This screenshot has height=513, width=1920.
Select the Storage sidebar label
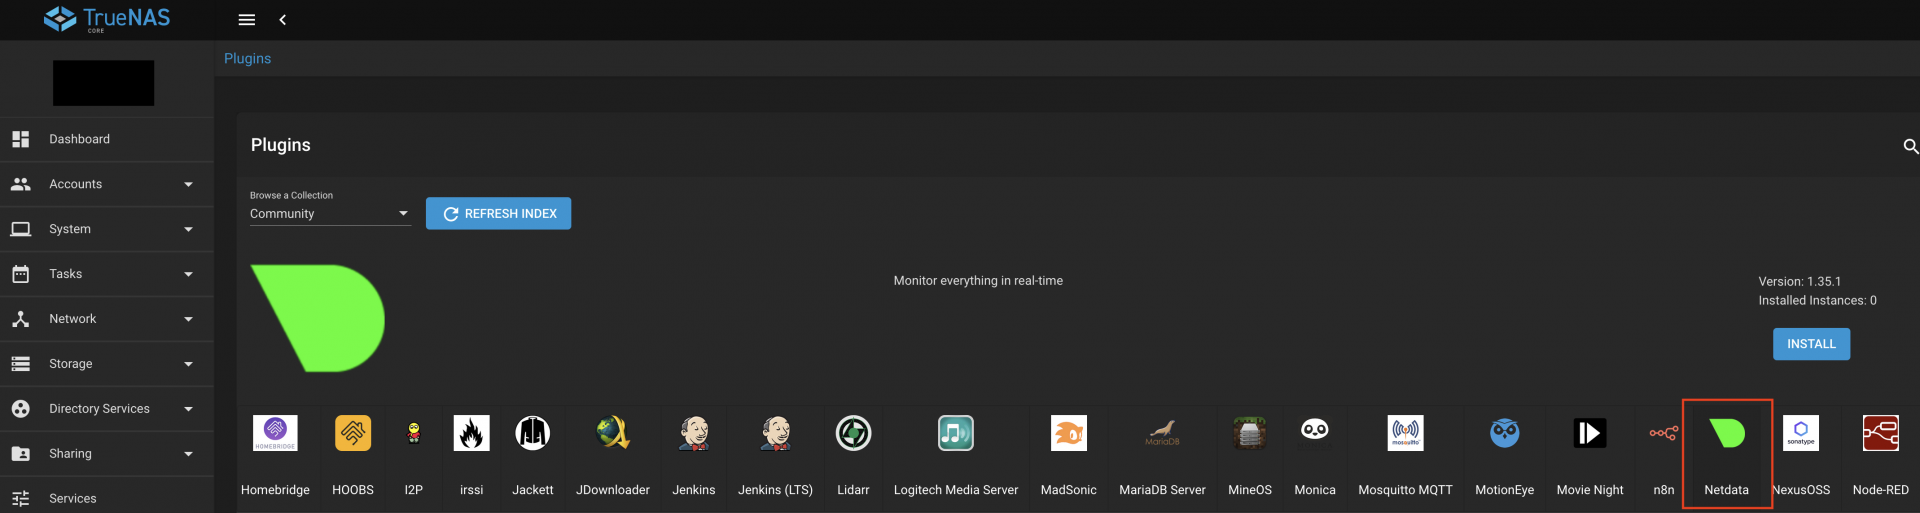coord(71,364)
